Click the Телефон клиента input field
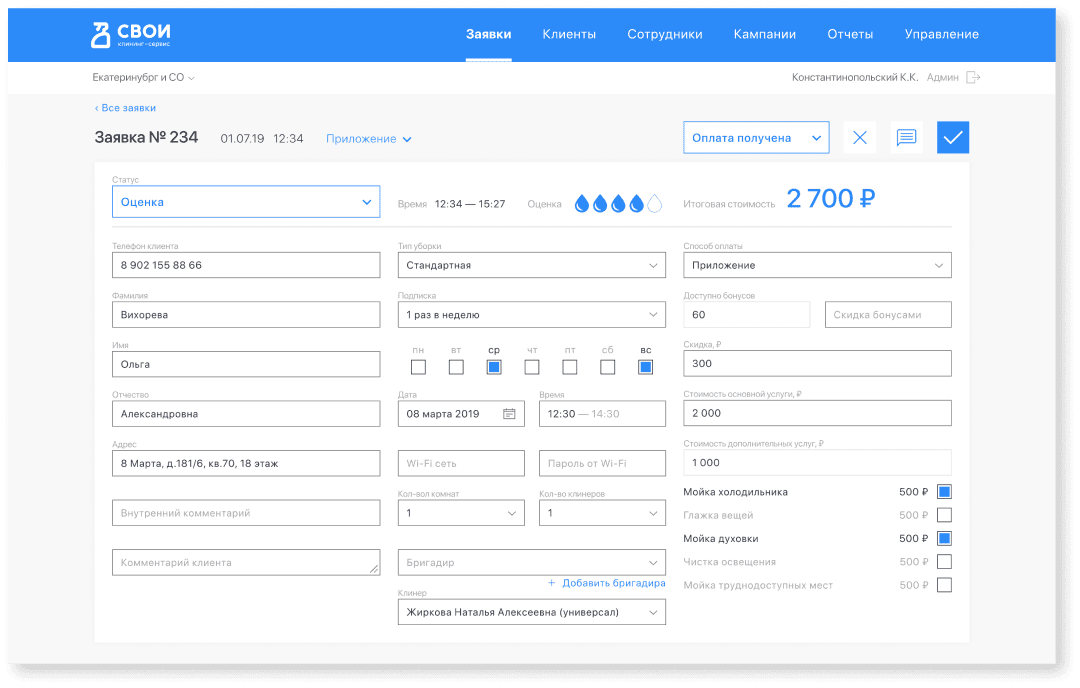This screenshot has width=1080, height=688. tap(246, 265)
